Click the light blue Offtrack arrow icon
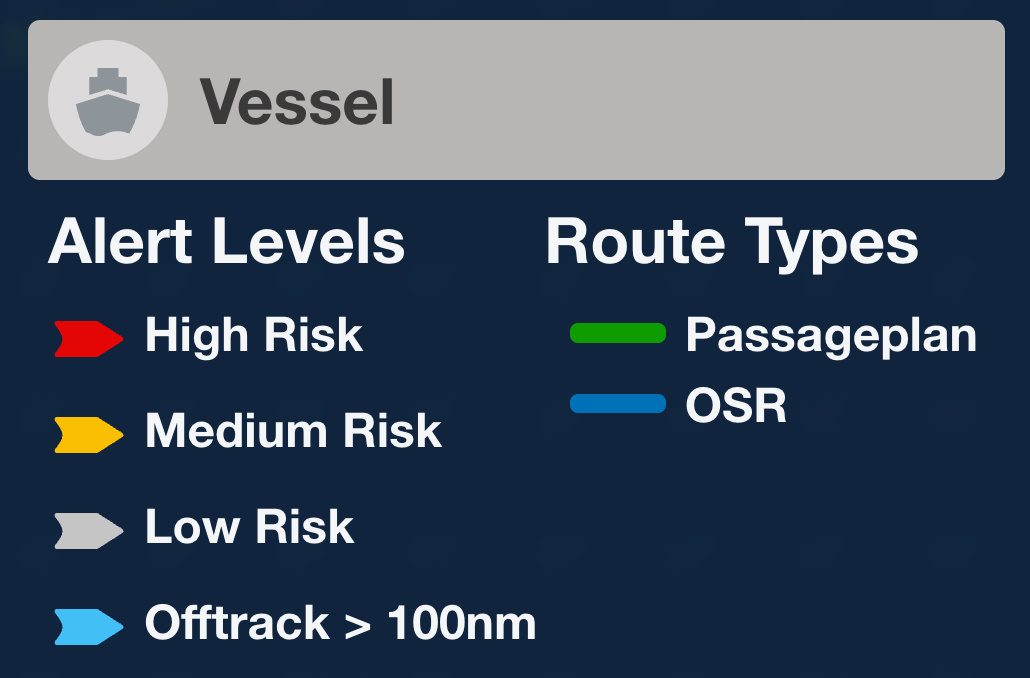This screenshot has height=678, width=1030. (x=88, y=623)
